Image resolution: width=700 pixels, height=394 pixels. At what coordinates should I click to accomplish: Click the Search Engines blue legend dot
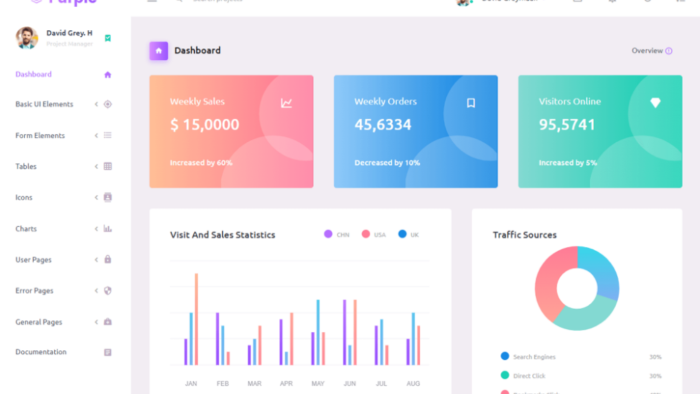505,356
